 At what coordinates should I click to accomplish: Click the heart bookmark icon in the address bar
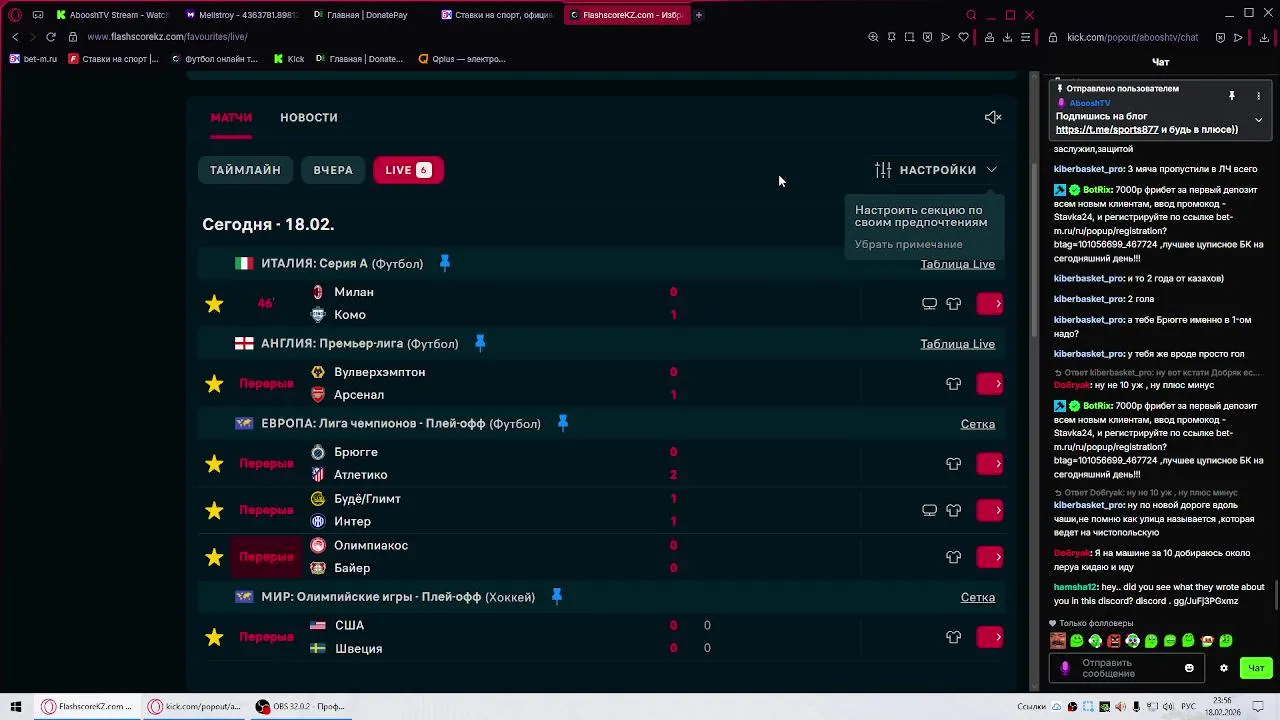pyautogui.click(x=963, y=37)
